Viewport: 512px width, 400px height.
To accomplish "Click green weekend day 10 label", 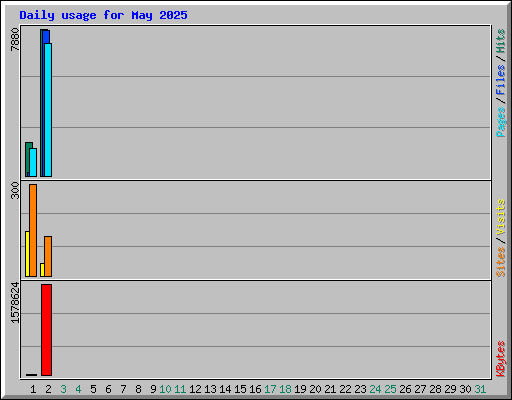I will 165,389.
